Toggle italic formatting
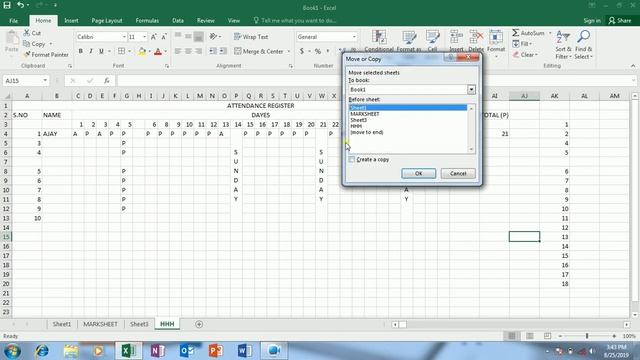640x360 pixels. (91, 51)
